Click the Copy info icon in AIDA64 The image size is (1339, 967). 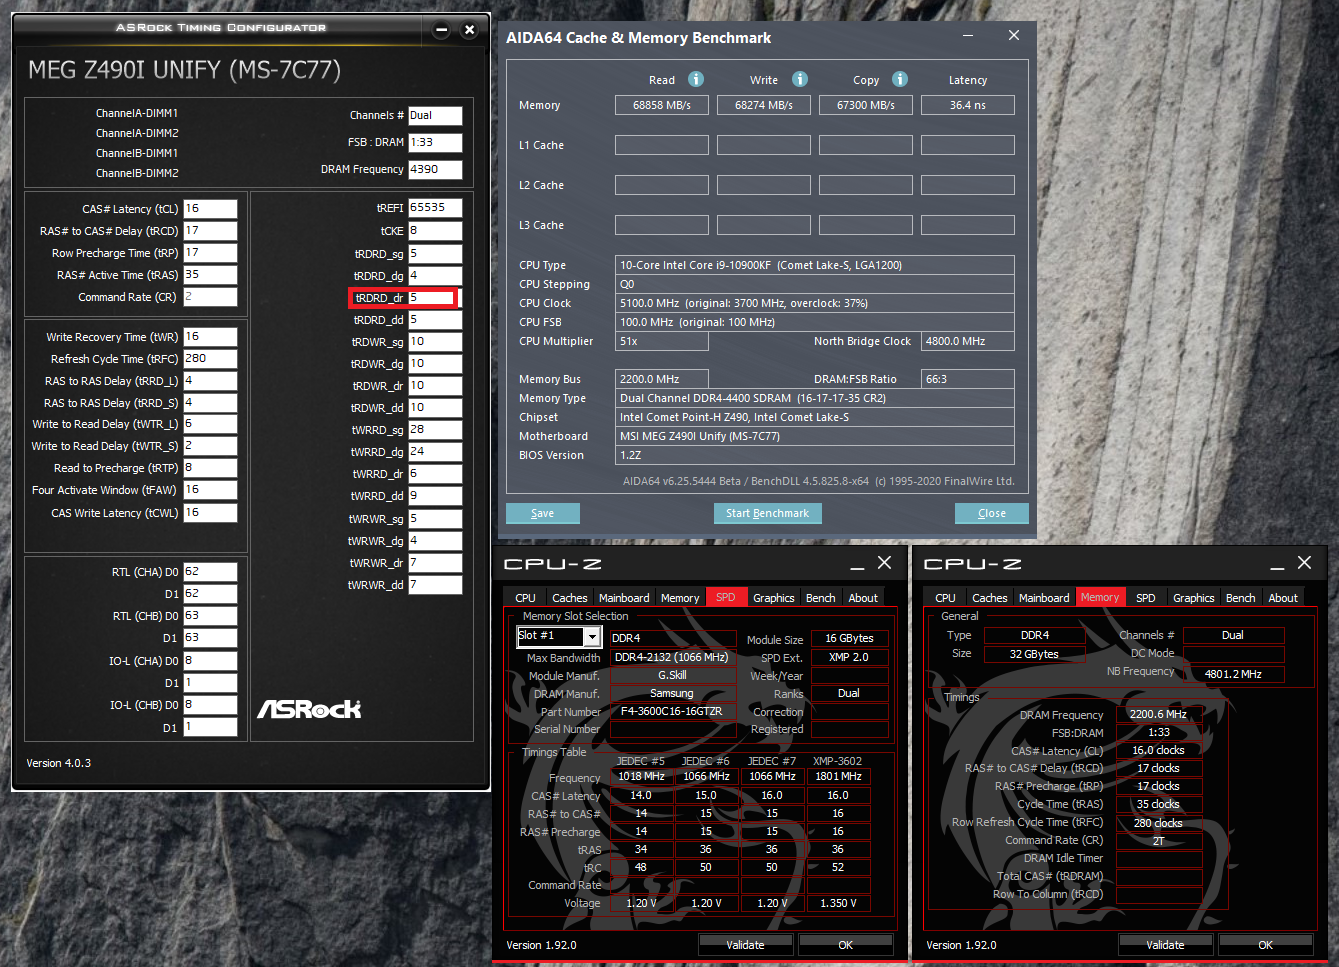[x=900, y=80]
